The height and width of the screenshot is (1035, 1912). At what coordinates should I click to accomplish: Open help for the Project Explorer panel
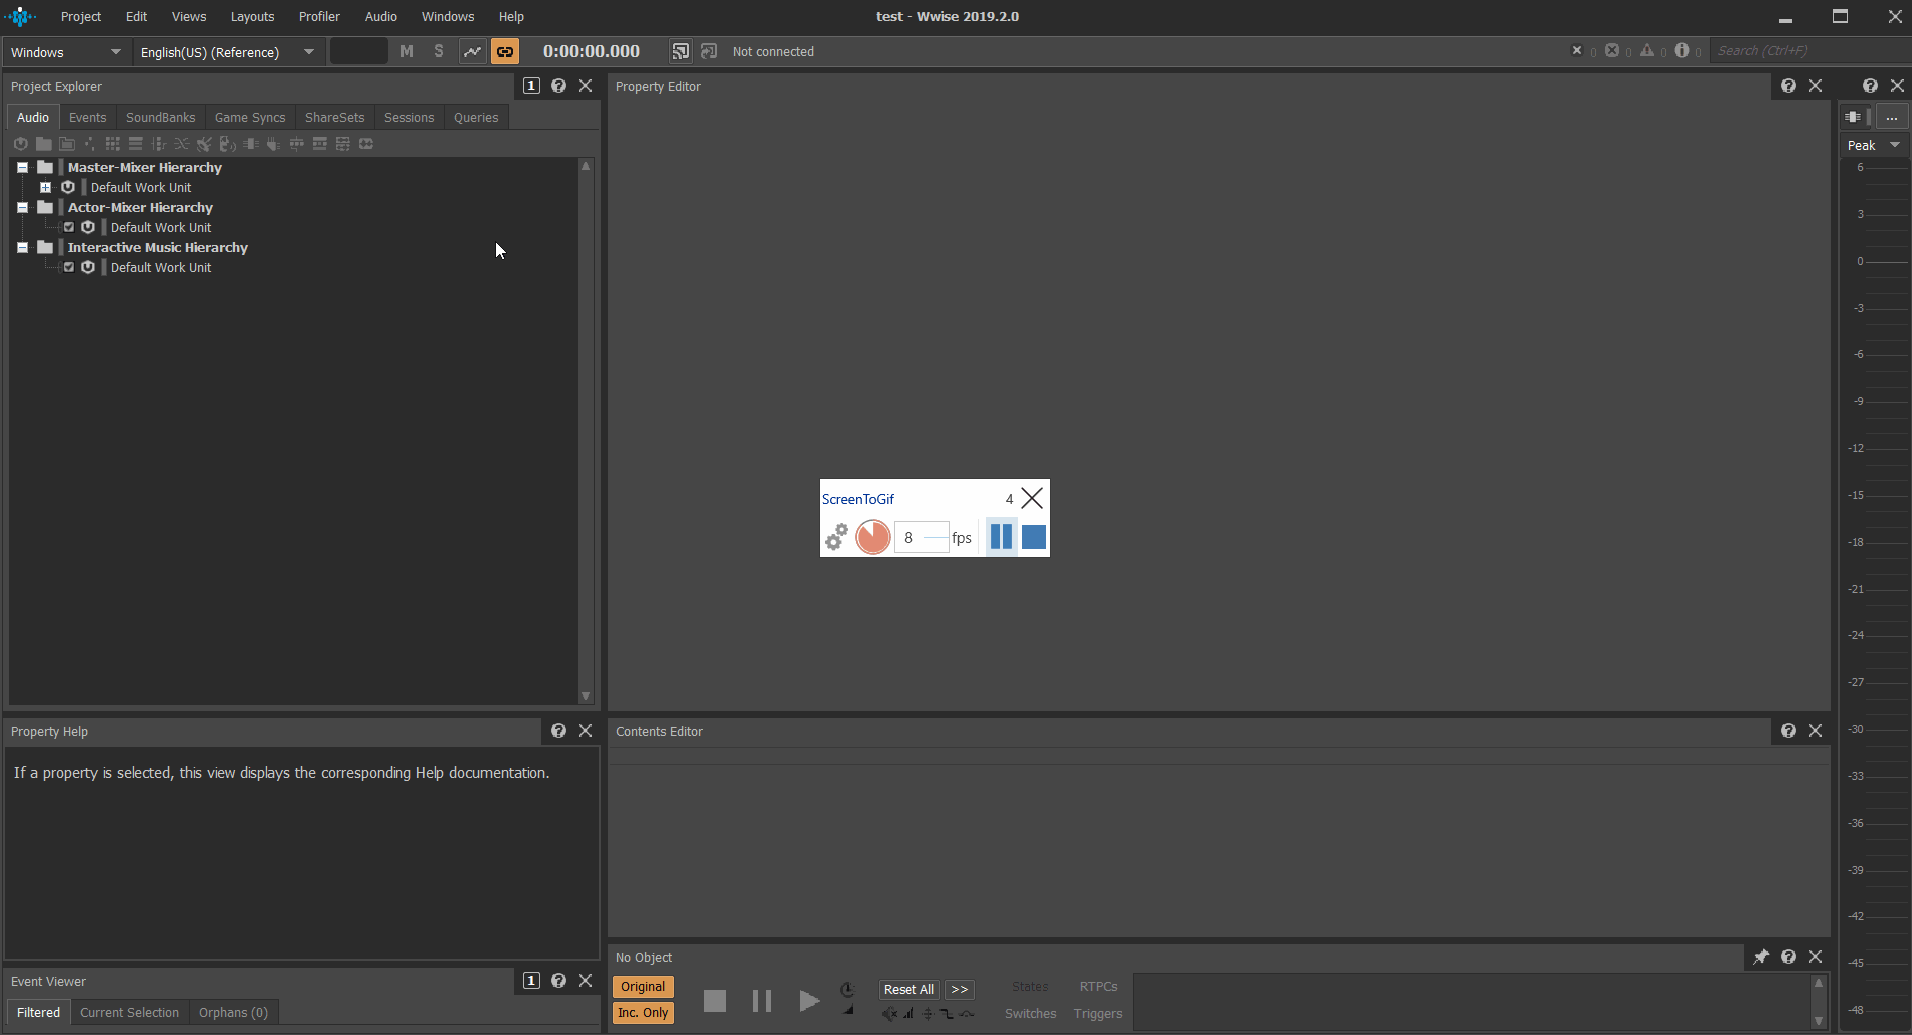(558, 86)
